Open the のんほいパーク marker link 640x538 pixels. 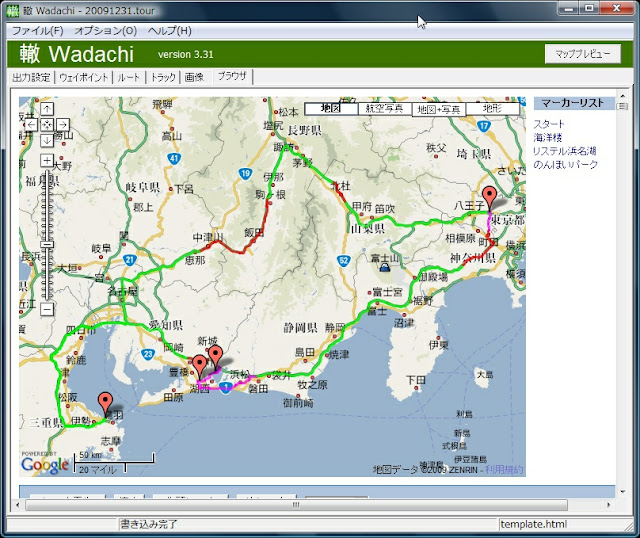(566, 165)
